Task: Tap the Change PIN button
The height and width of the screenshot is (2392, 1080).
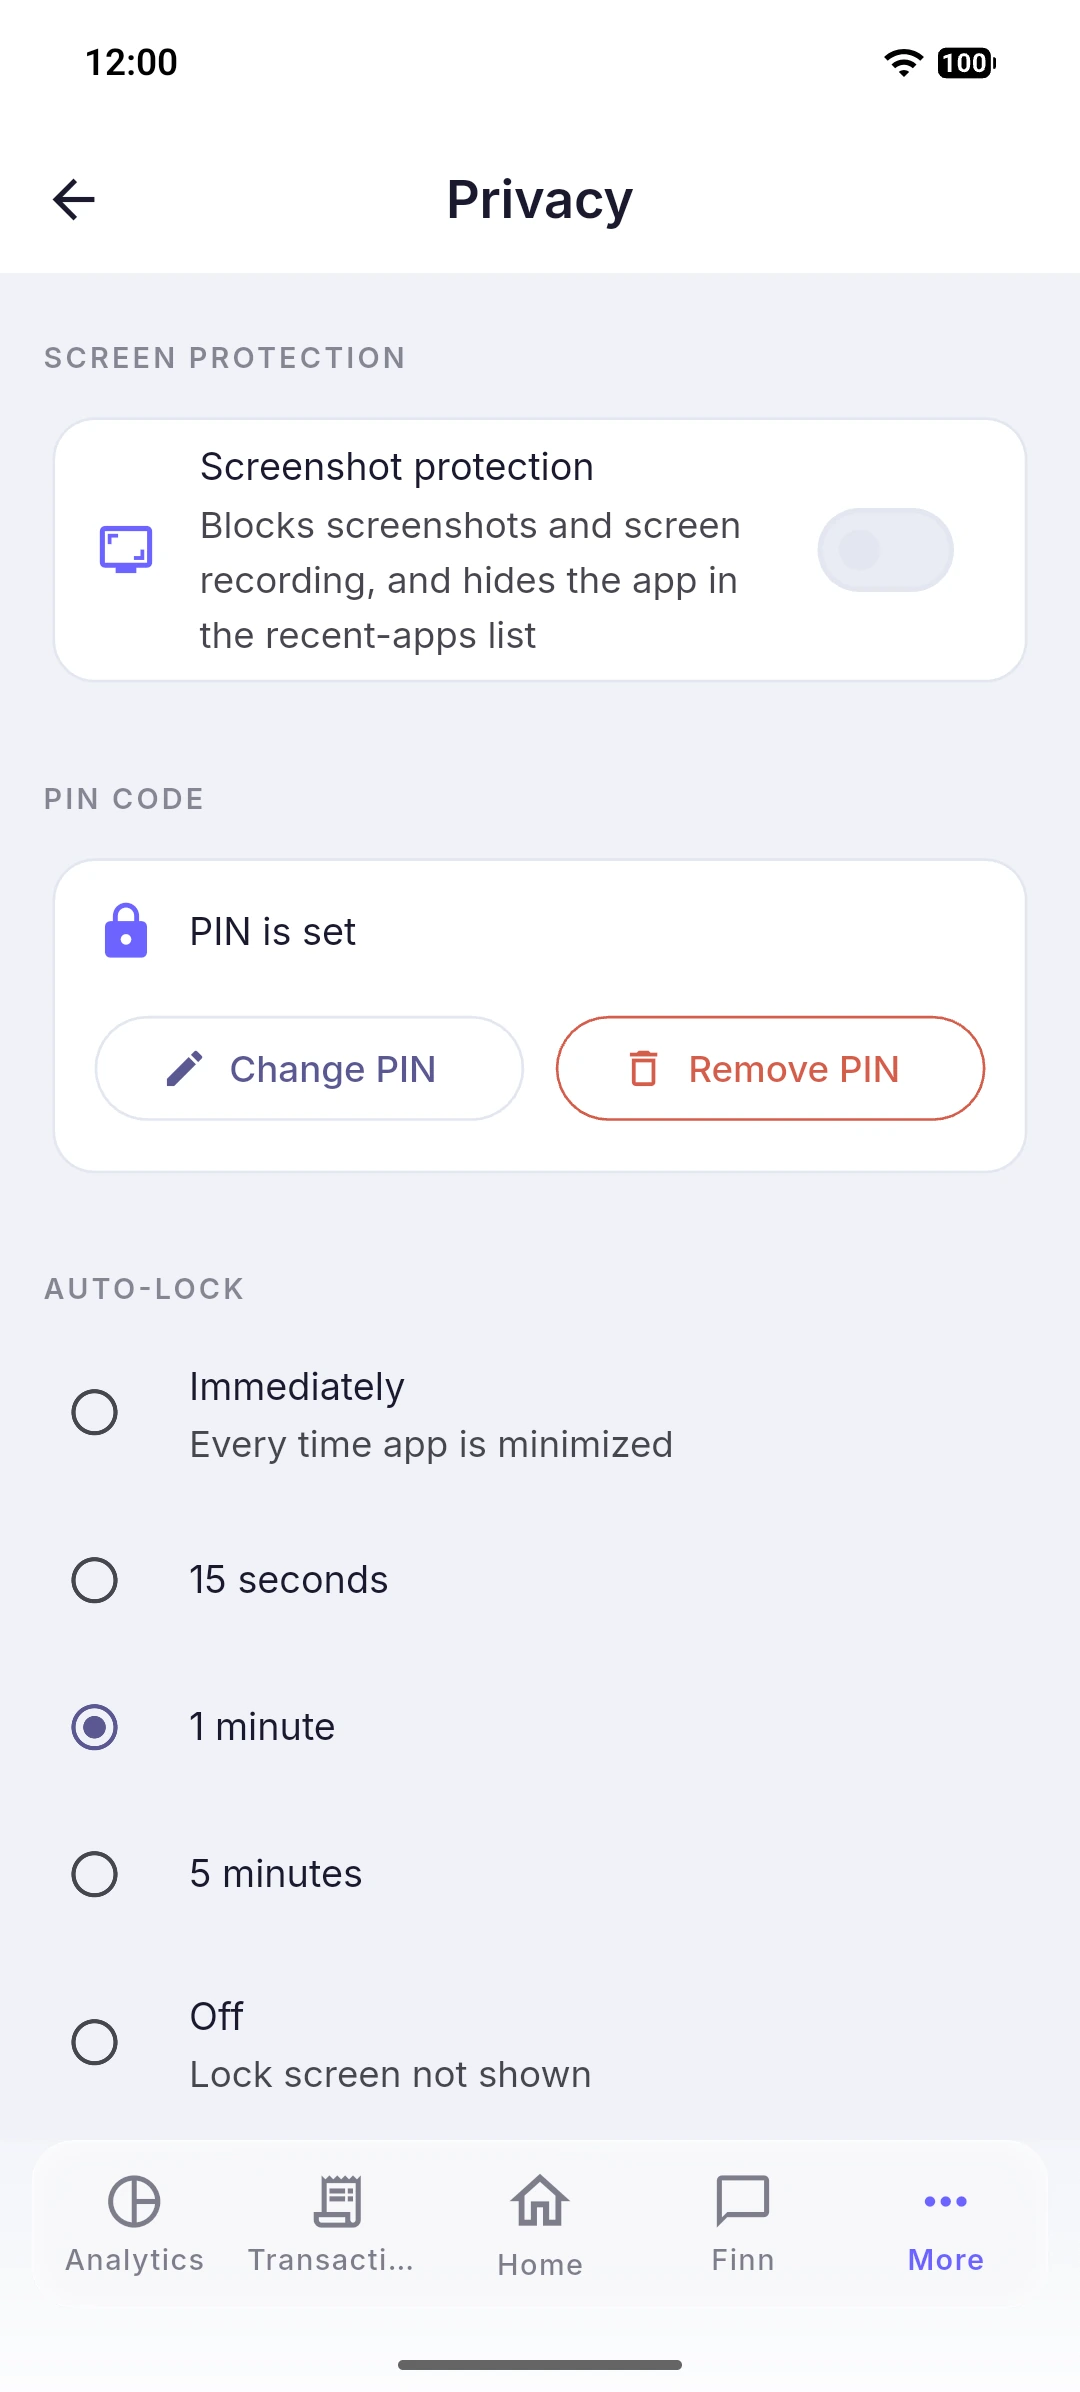Action: [x=309, y=1069]
